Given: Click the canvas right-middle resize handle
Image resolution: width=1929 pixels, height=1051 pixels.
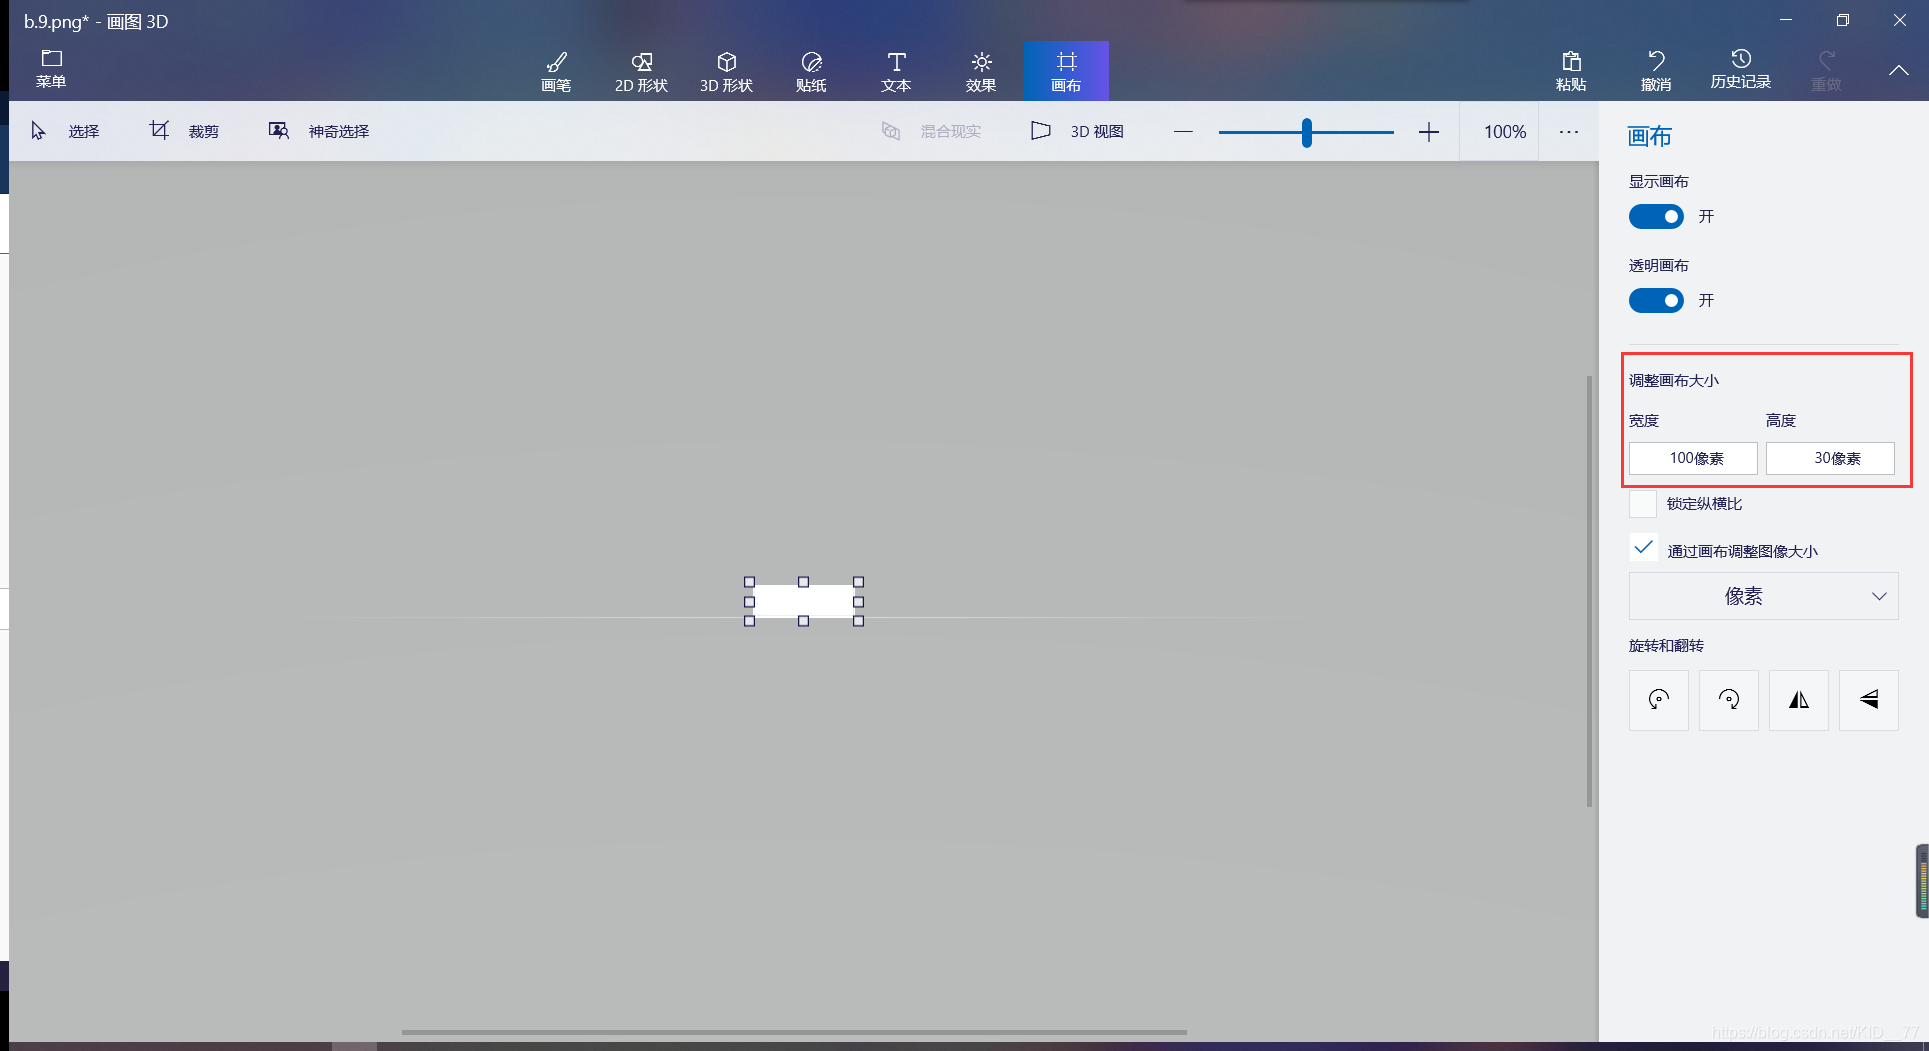Looking at the screenshot, I should [x=858, y=602].
